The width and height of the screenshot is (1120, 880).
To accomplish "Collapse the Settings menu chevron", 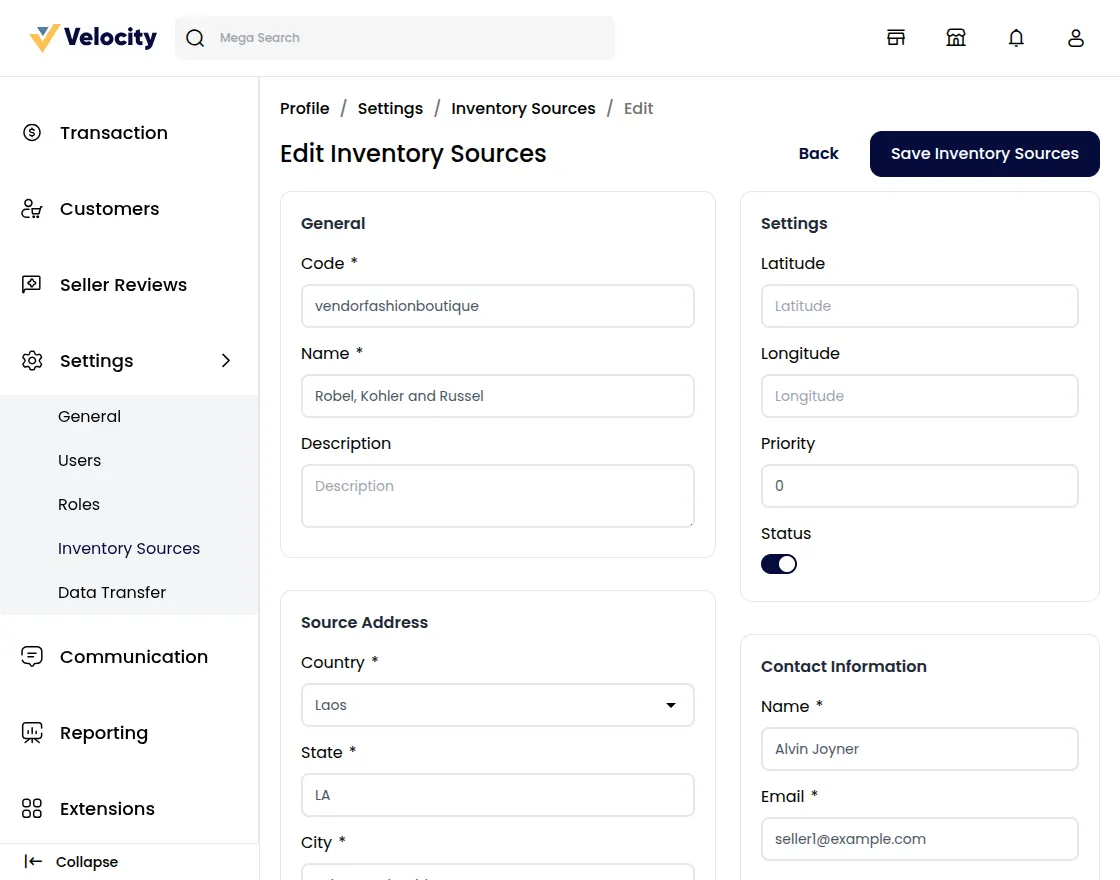I will 226,361.
